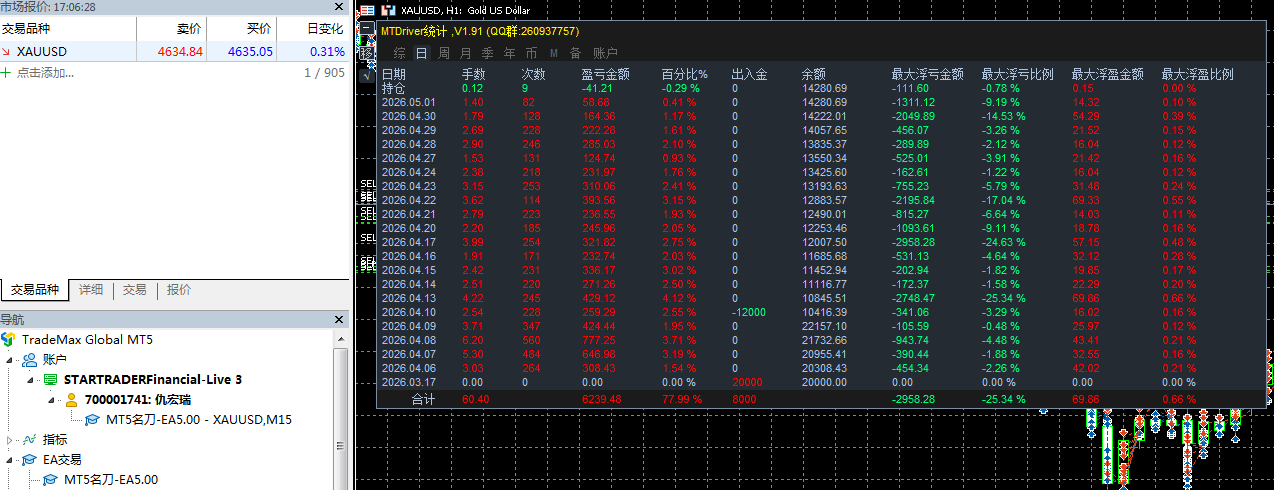1274x490 pixels.
Task: Click 点击添加 to add a symbol
Action: [x=45, y=73]
